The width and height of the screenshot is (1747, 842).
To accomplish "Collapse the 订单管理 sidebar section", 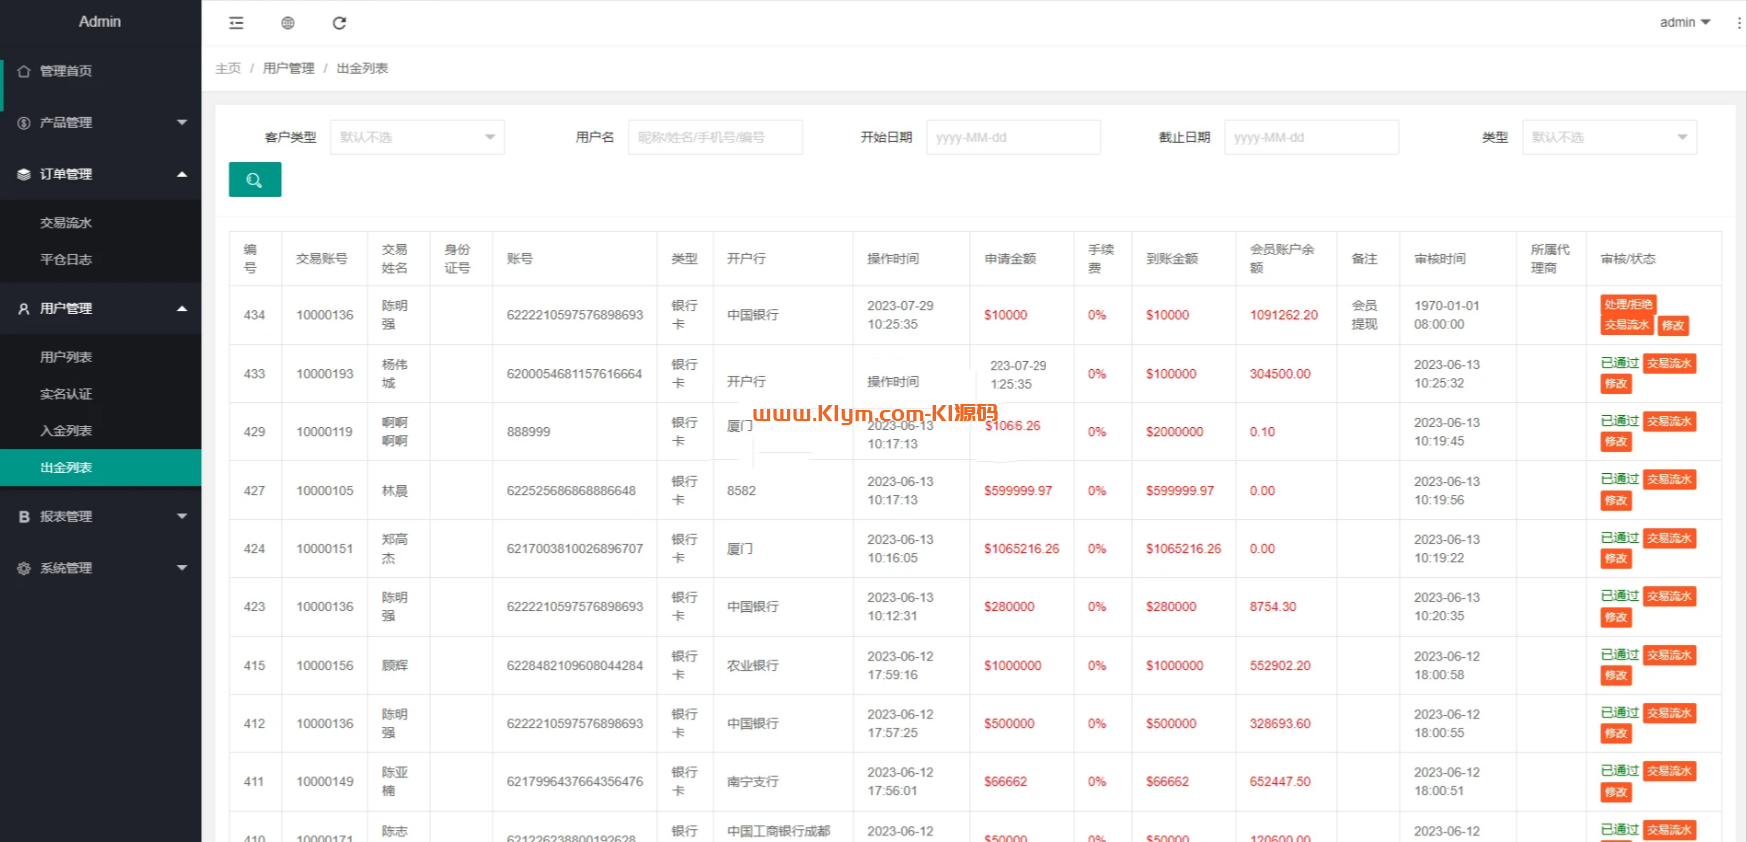I will (100, 174).
